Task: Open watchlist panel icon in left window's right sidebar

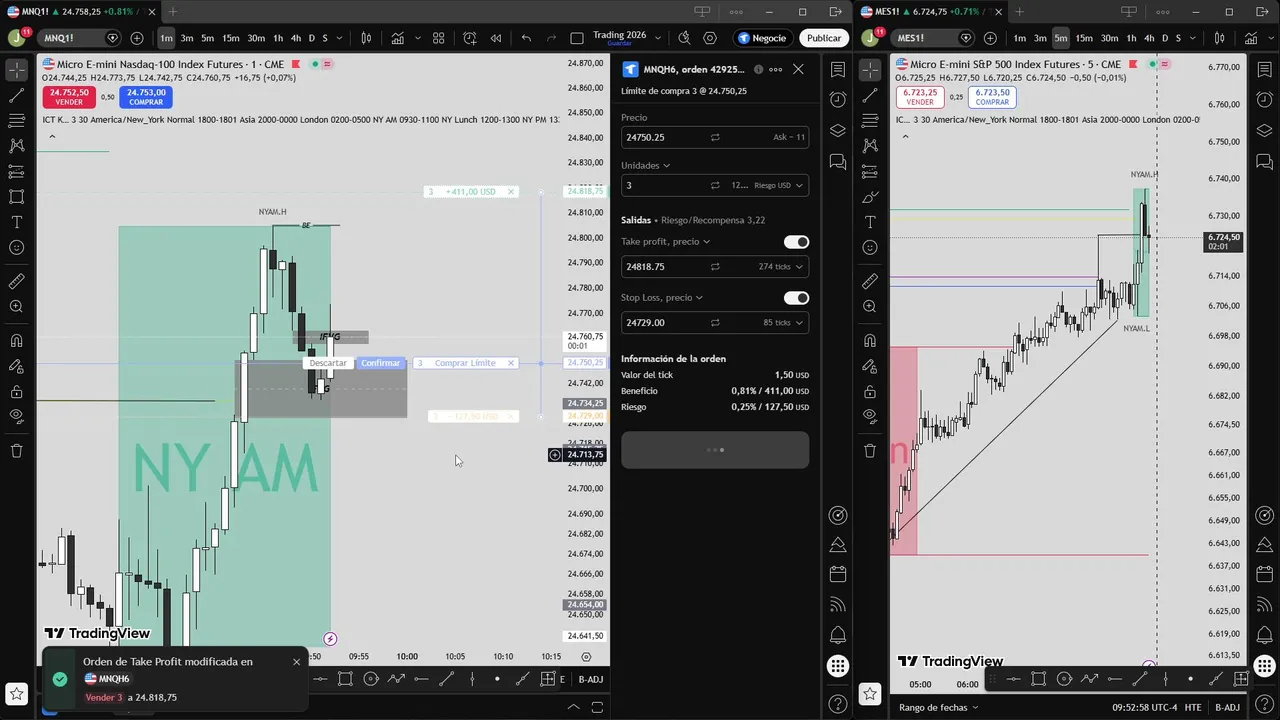Action: [x=838, y=69]
